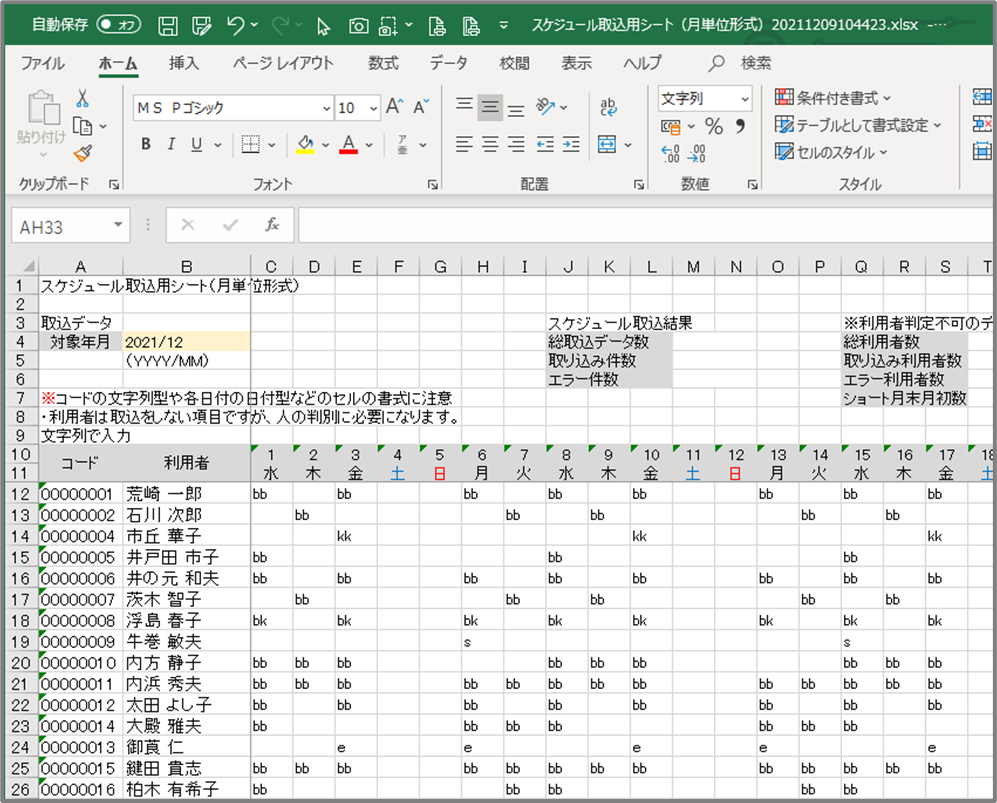Toggle Italic formatting
Screen dimensions: 997x803
170,144
